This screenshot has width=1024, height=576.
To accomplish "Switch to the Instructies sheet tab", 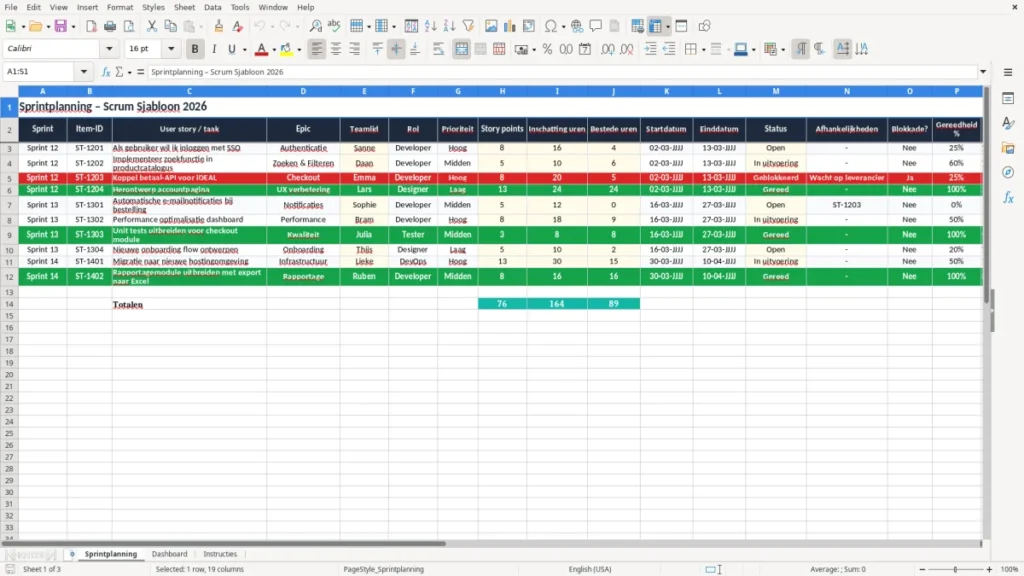I will point(220,554).
